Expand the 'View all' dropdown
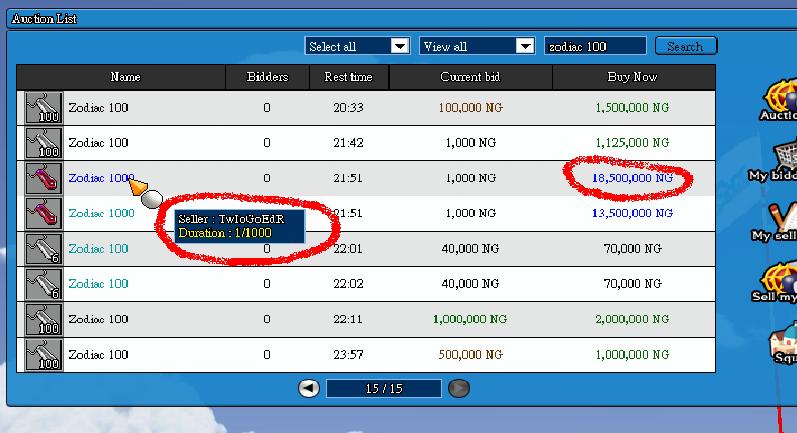797x433 pixels. pos(525,46)
